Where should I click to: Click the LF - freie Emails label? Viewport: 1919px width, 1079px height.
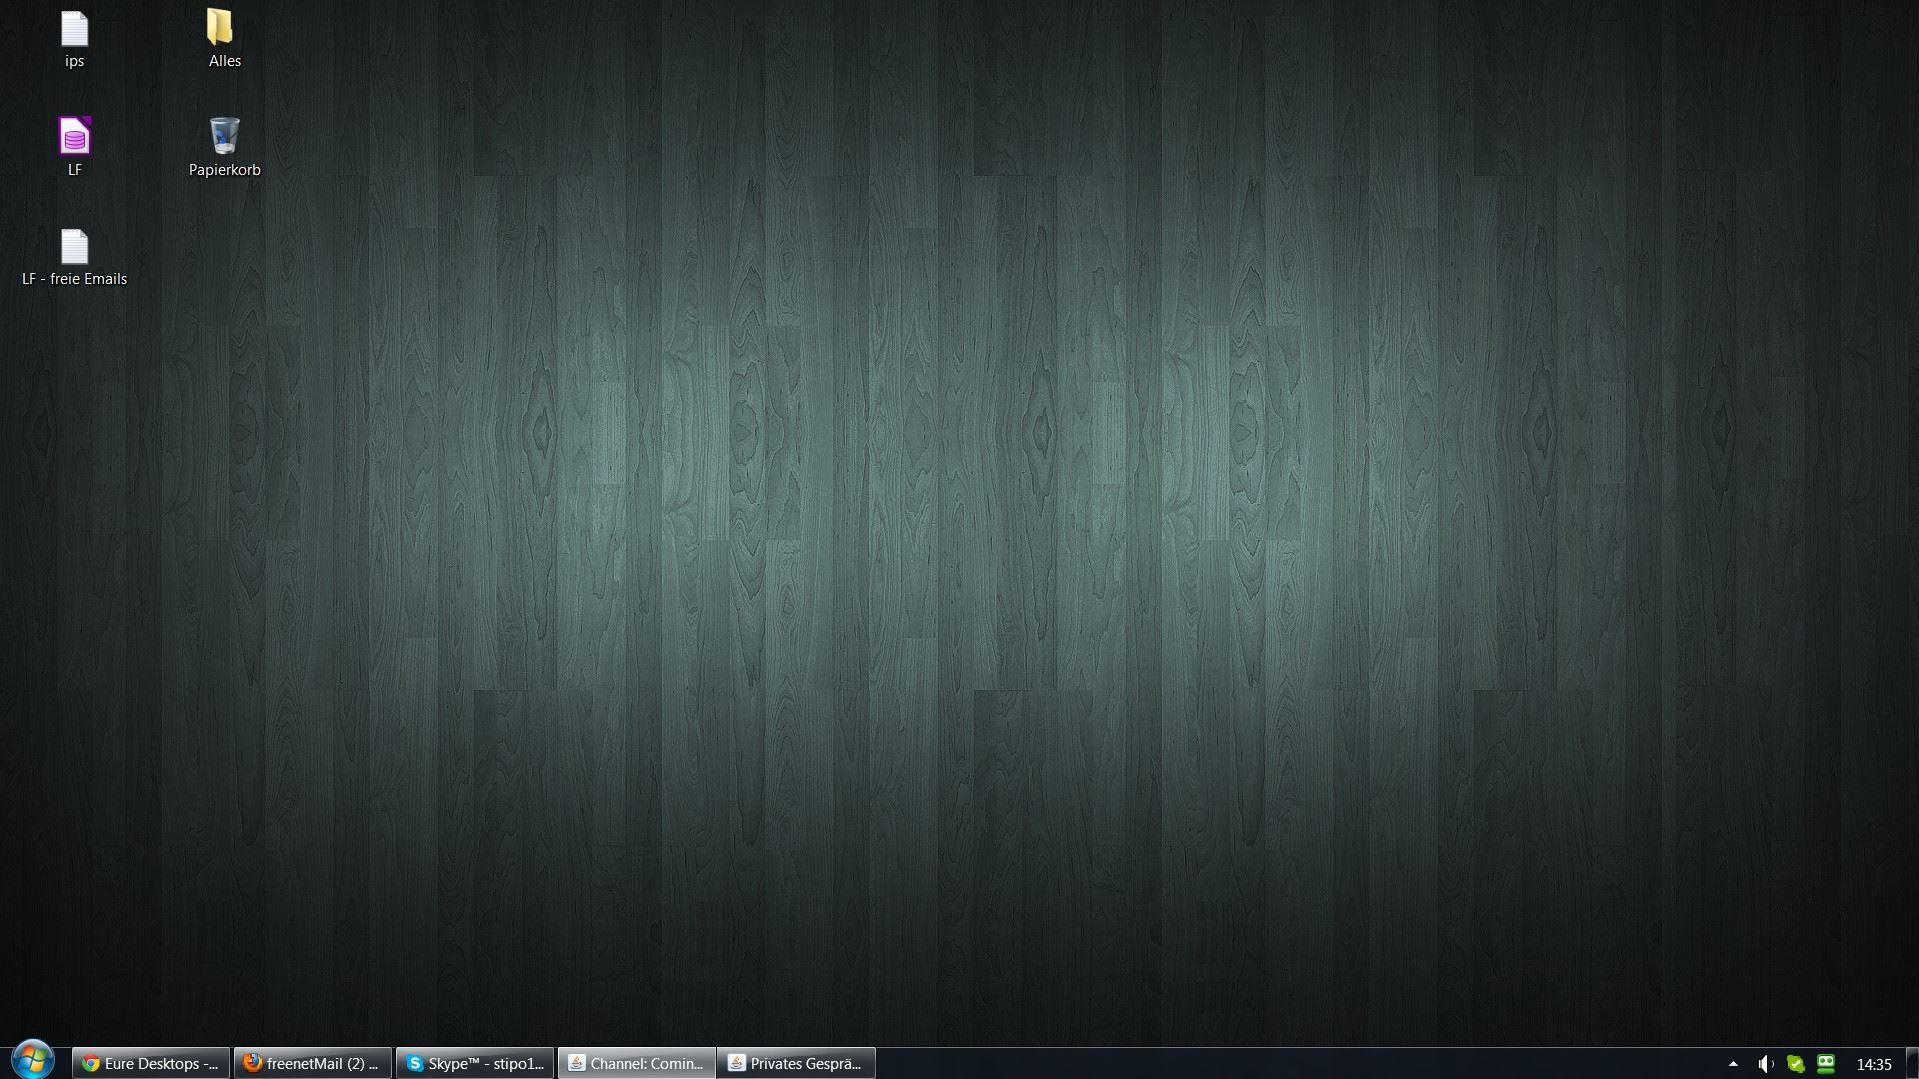coord(74,279)
